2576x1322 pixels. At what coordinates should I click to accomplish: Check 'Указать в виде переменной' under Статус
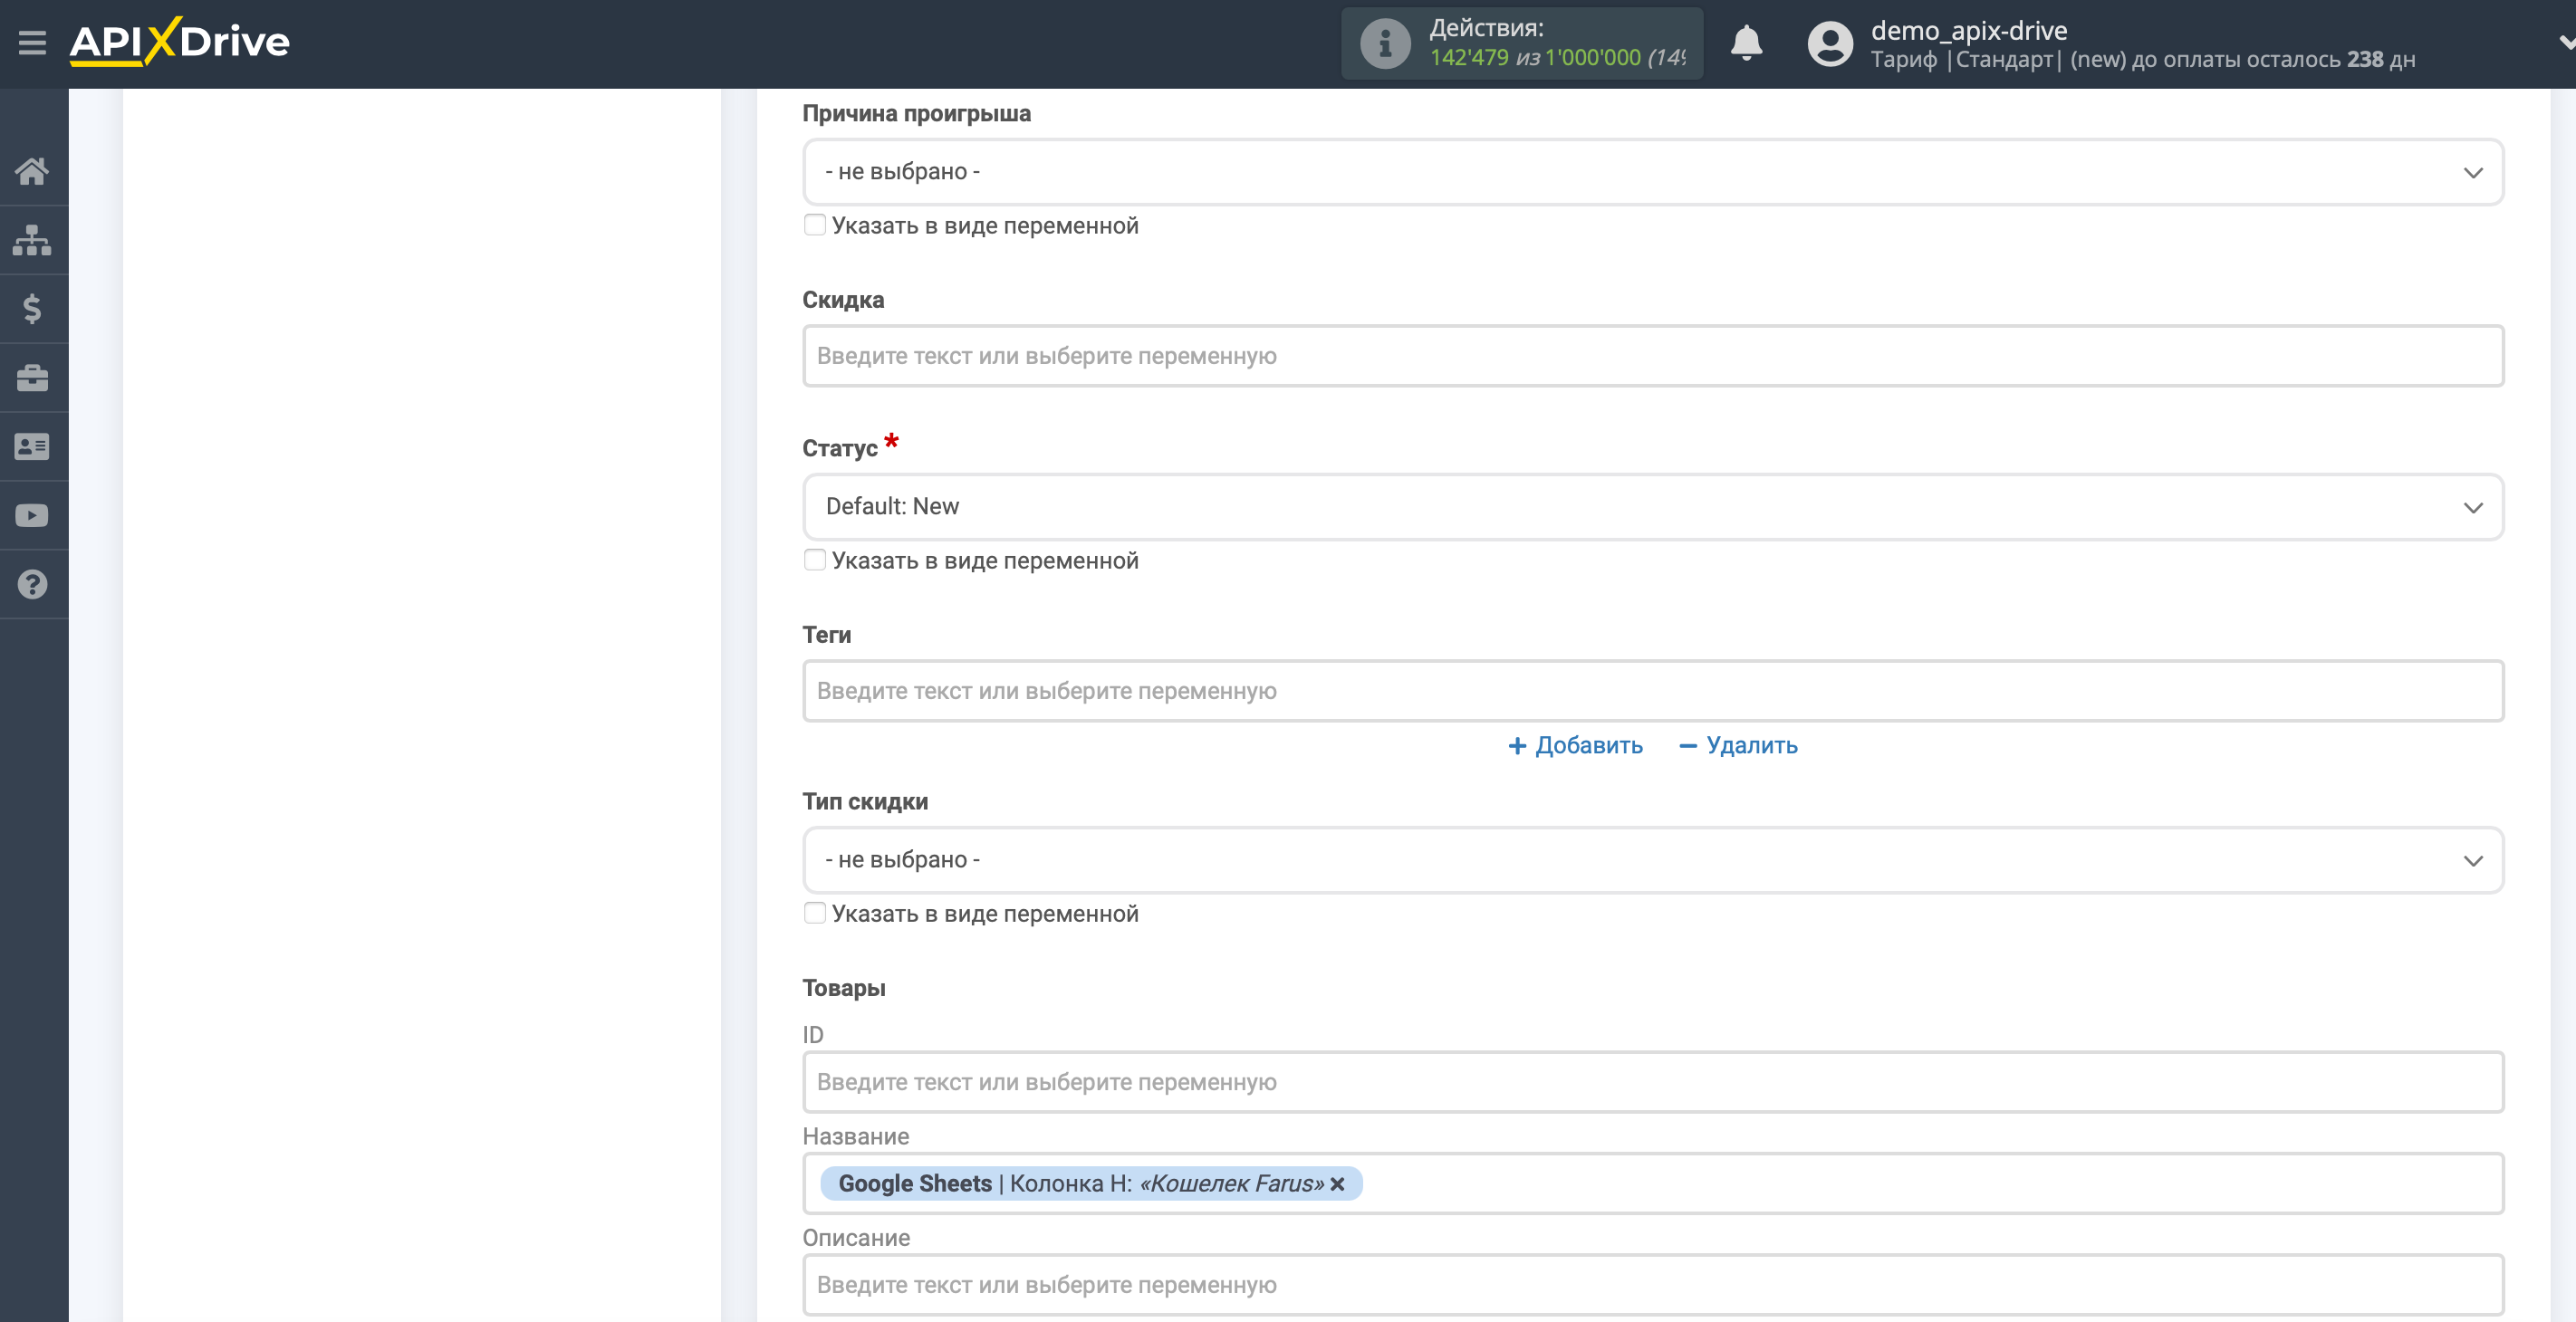[x=815, y=560]
